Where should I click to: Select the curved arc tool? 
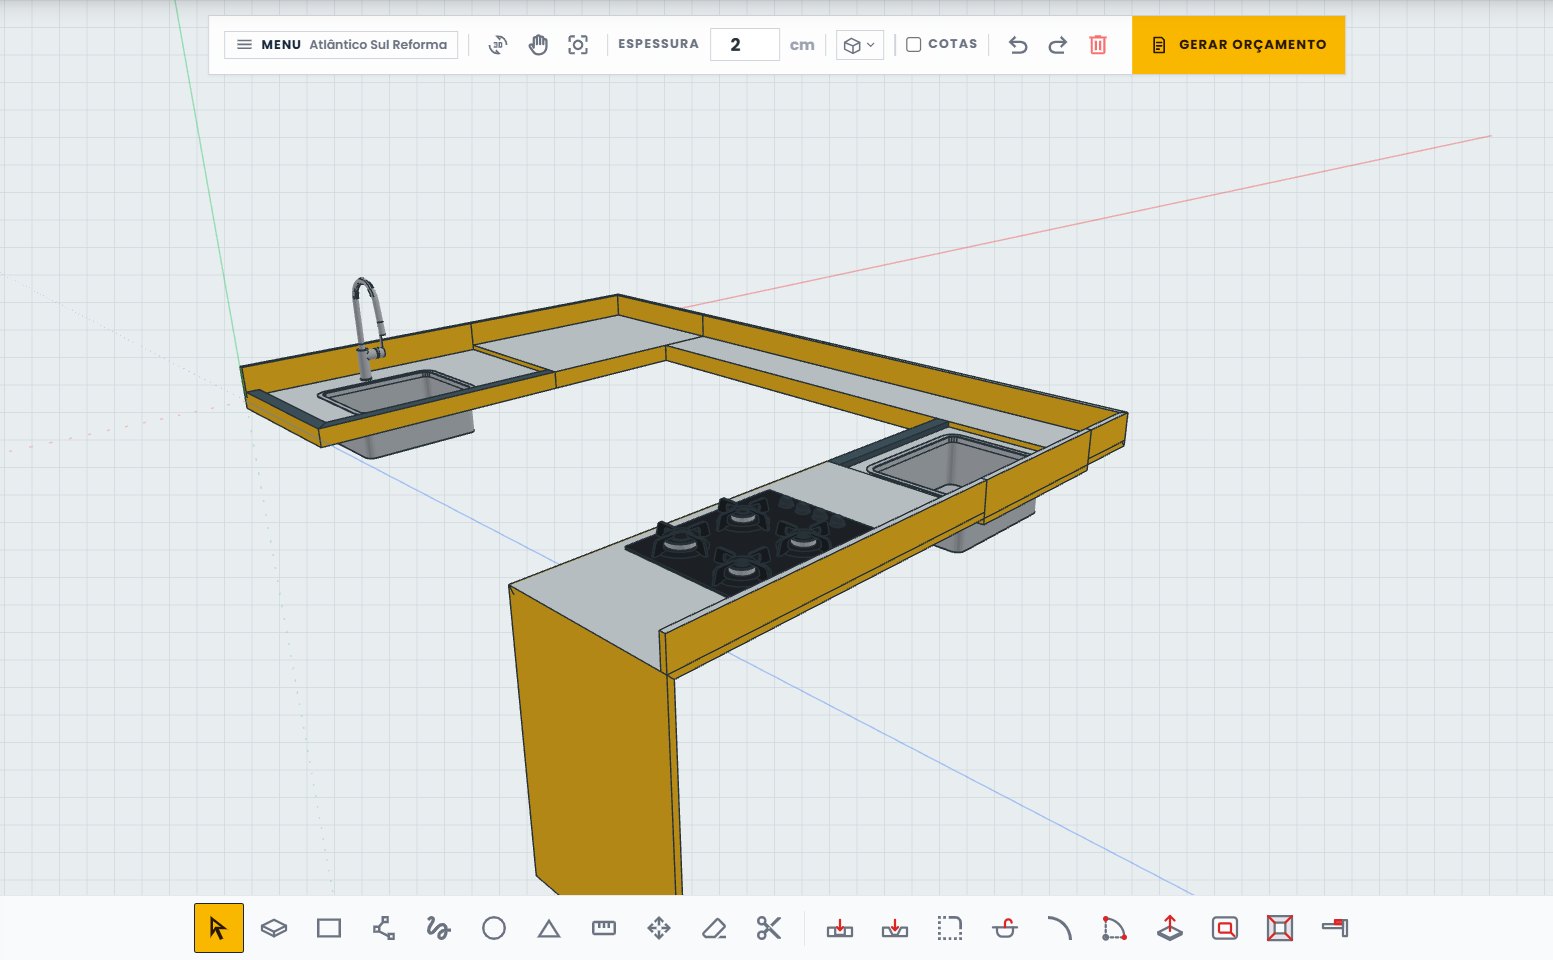[x=1059, y=928]
